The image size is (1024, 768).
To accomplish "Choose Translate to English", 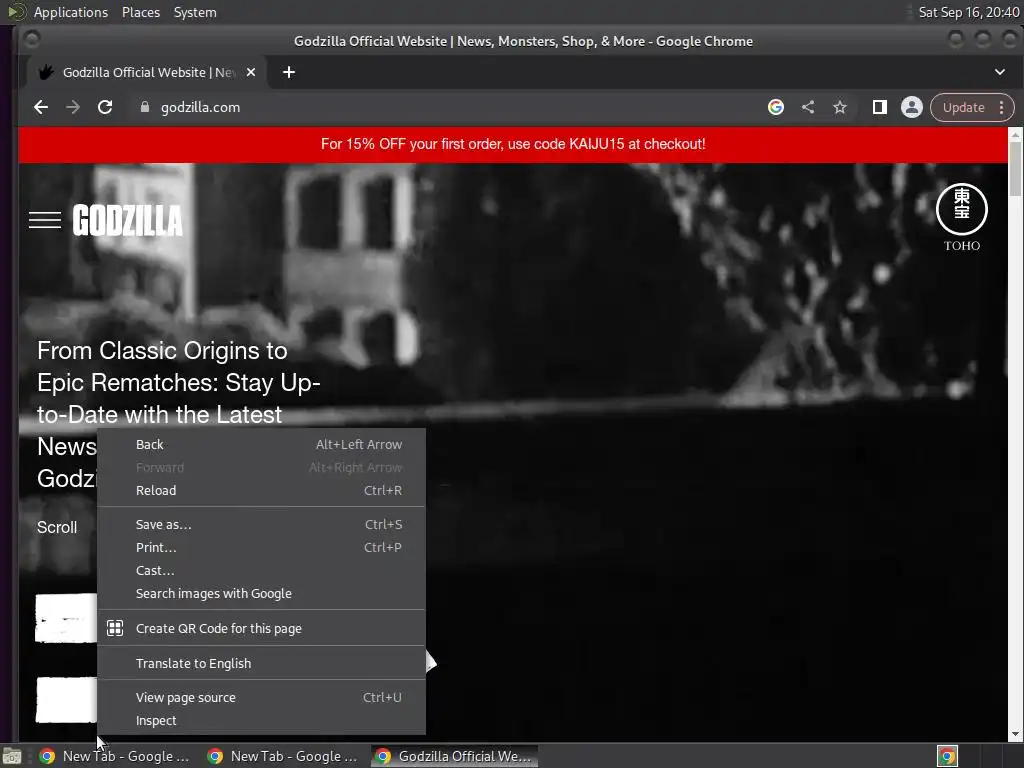I will [261, 664].
